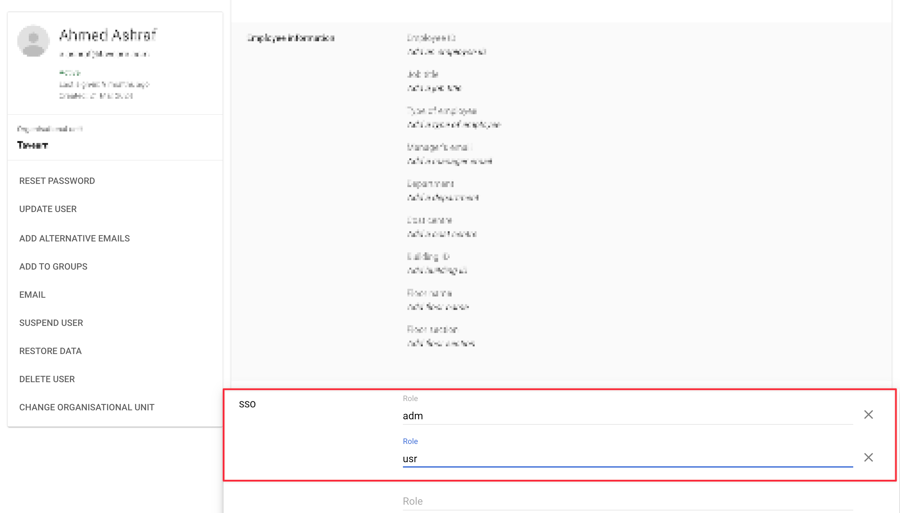Click Add to Groups

coord(53,267)
